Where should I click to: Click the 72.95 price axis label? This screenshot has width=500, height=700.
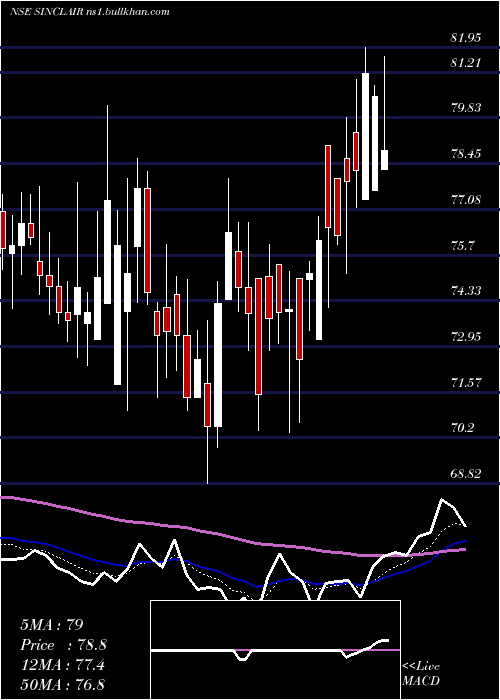point(466,337)
